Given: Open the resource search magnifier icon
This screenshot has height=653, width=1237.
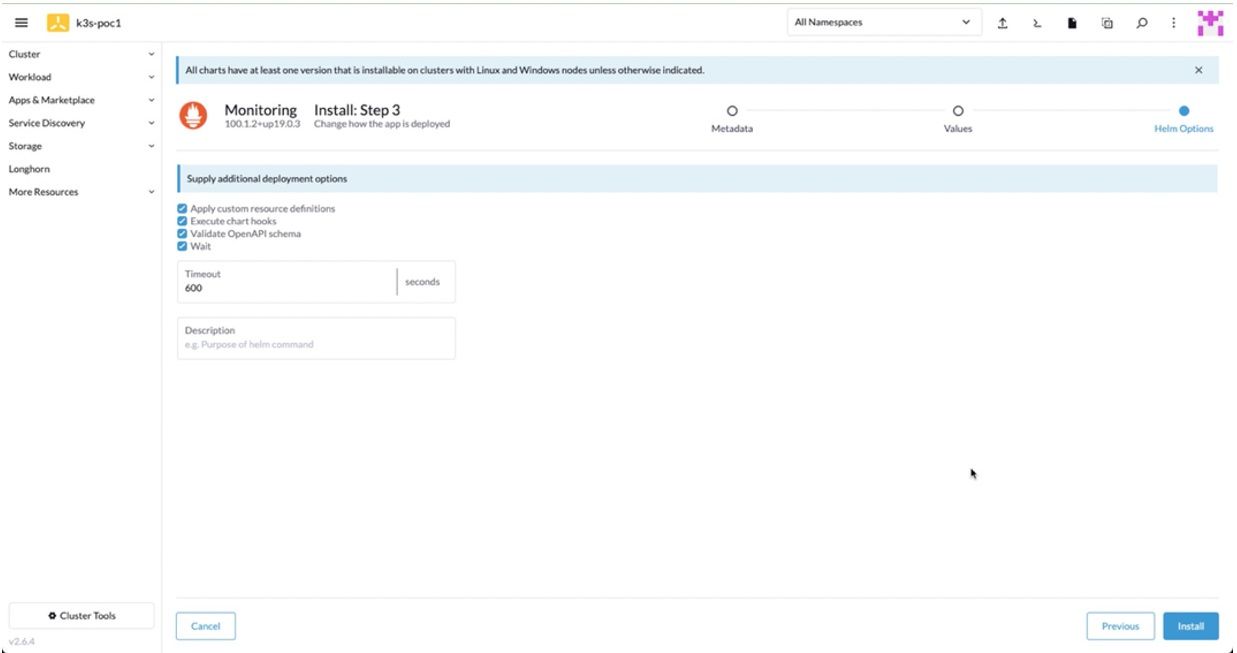Looking at the screenshot, I should click(x=1142, y=23).
